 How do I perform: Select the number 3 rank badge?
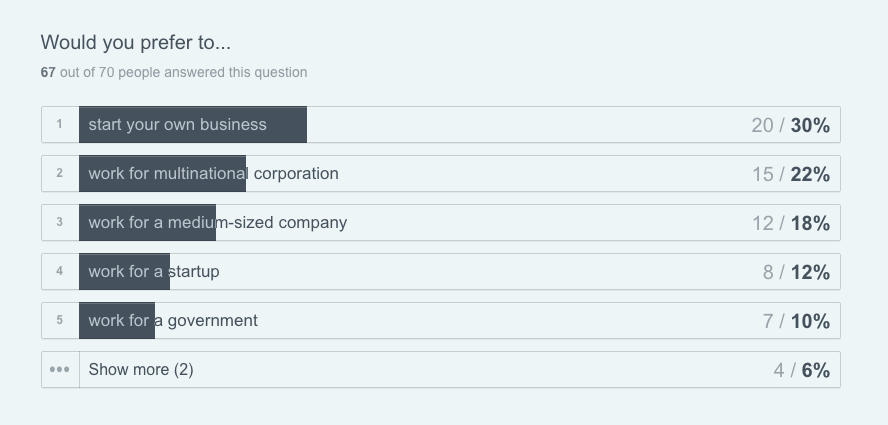point(60,223)
